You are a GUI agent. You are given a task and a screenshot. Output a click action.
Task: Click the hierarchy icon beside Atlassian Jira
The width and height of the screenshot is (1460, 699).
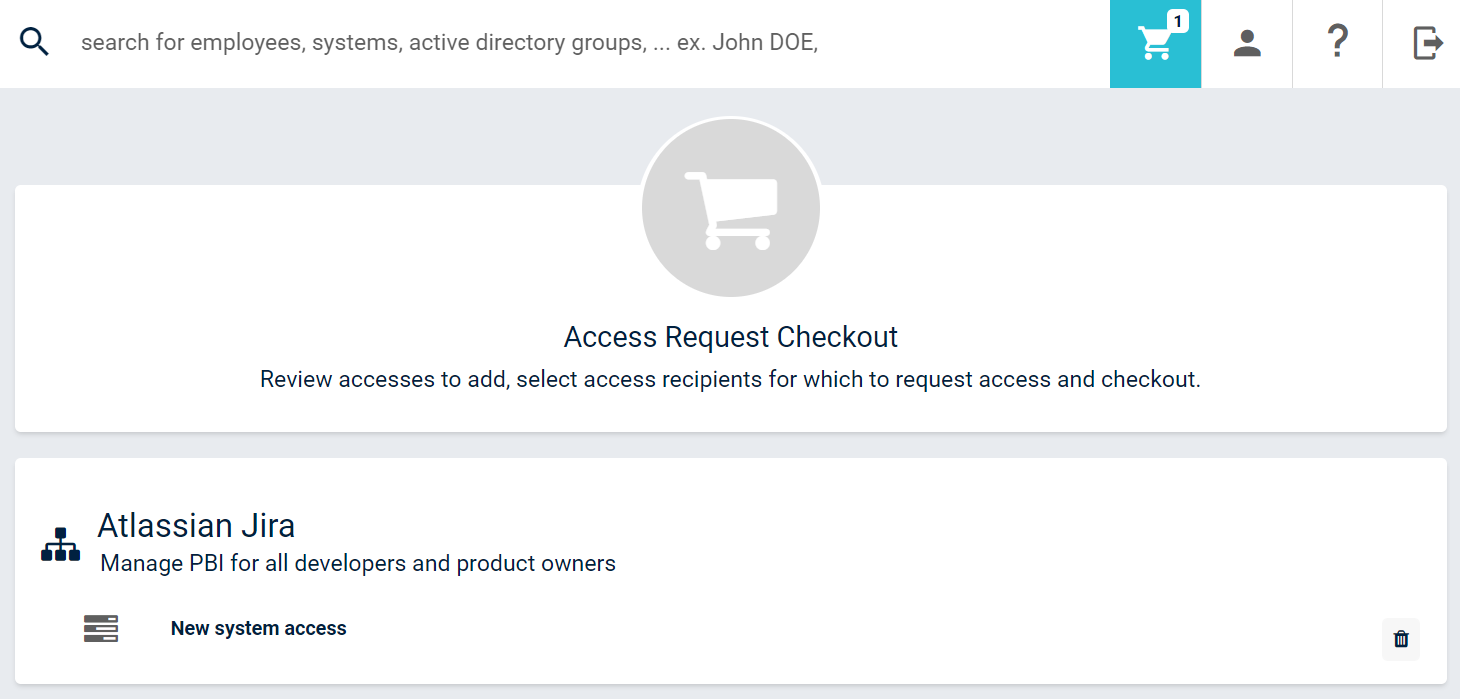(x=59, y=542)
